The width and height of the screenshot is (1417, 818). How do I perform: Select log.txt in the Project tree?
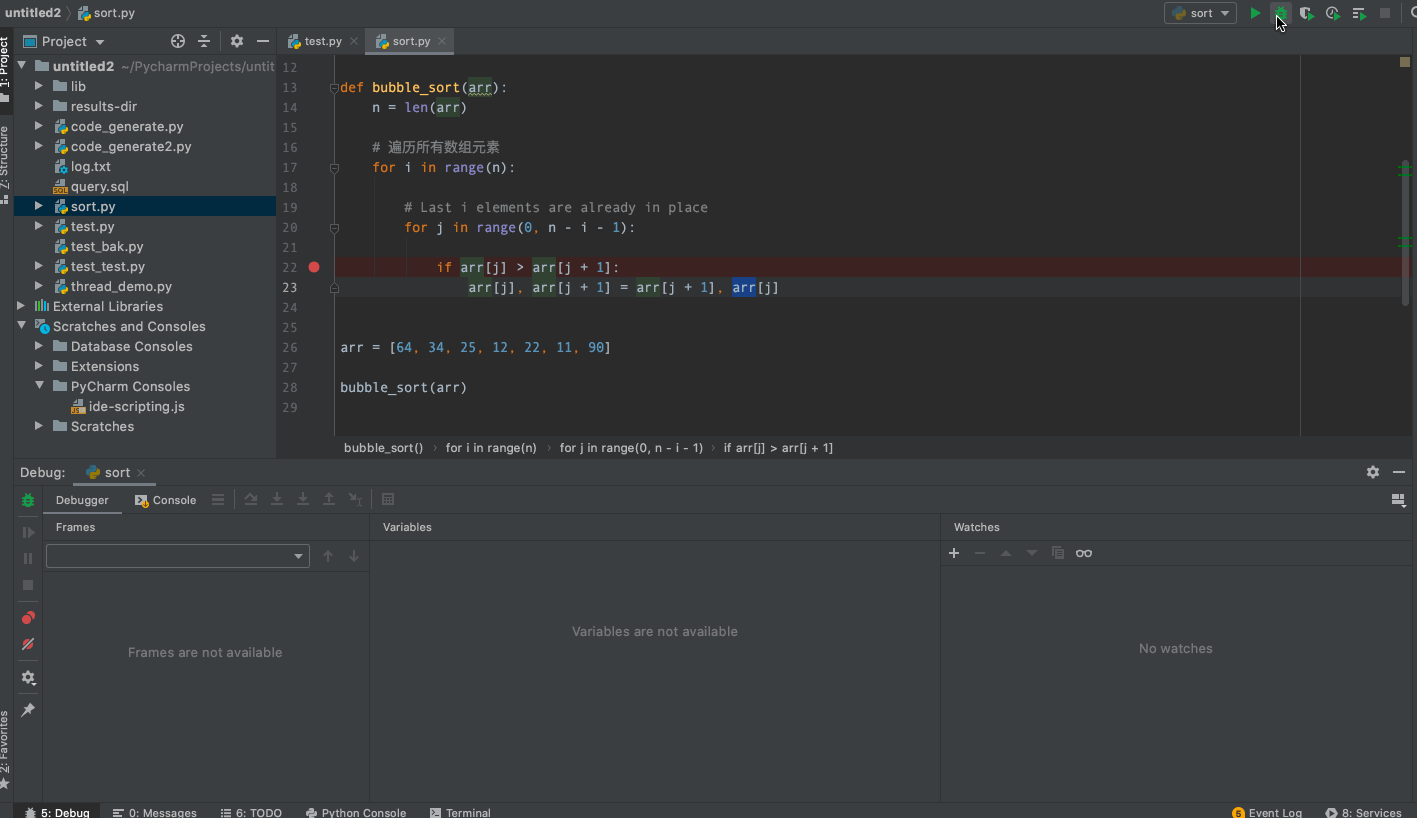point(90,166)
